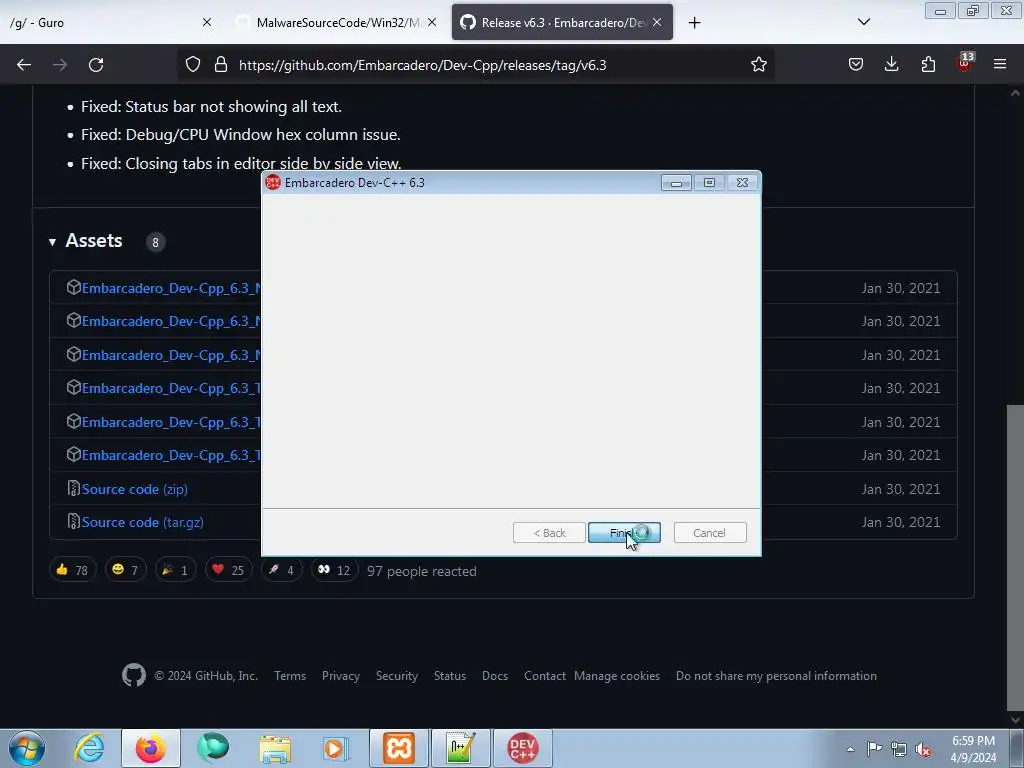Open the tracking protection shield panel

[x=193, y=65]
